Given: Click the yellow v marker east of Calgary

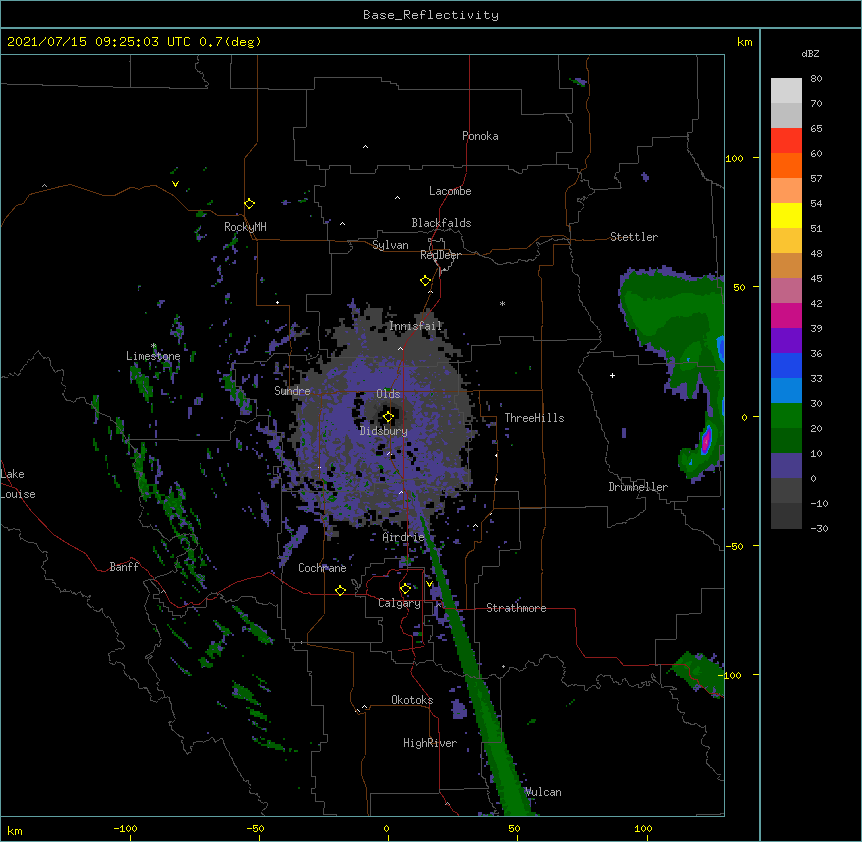Looking at the screenshot, I should click(429, 584).
